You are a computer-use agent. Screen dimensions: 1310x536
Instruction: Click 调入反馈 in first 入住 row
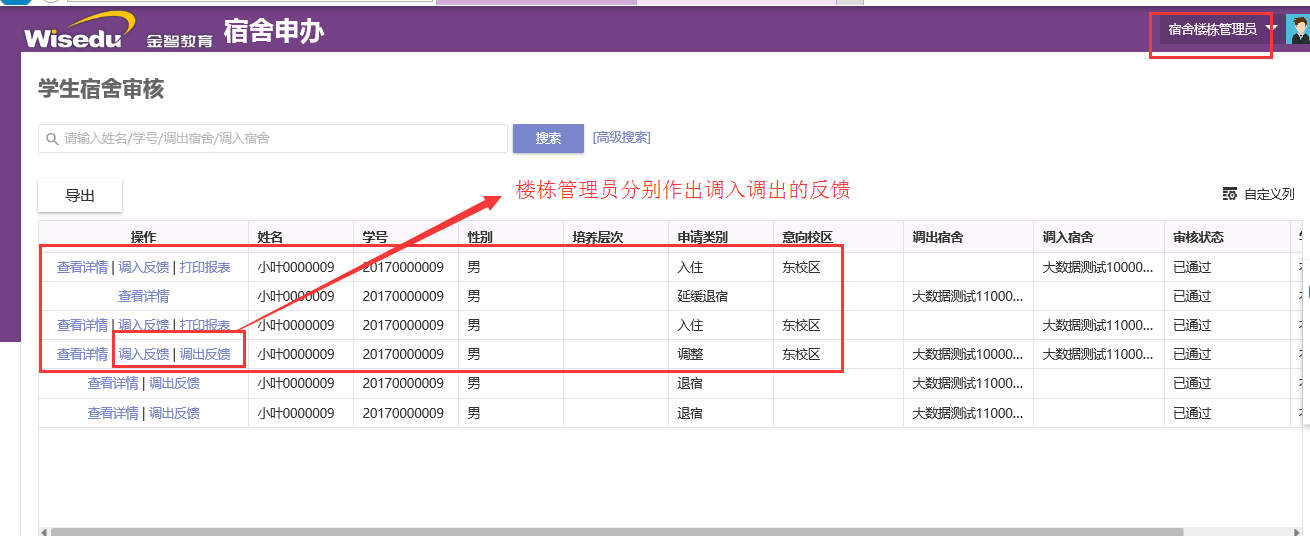pos(144,267)
